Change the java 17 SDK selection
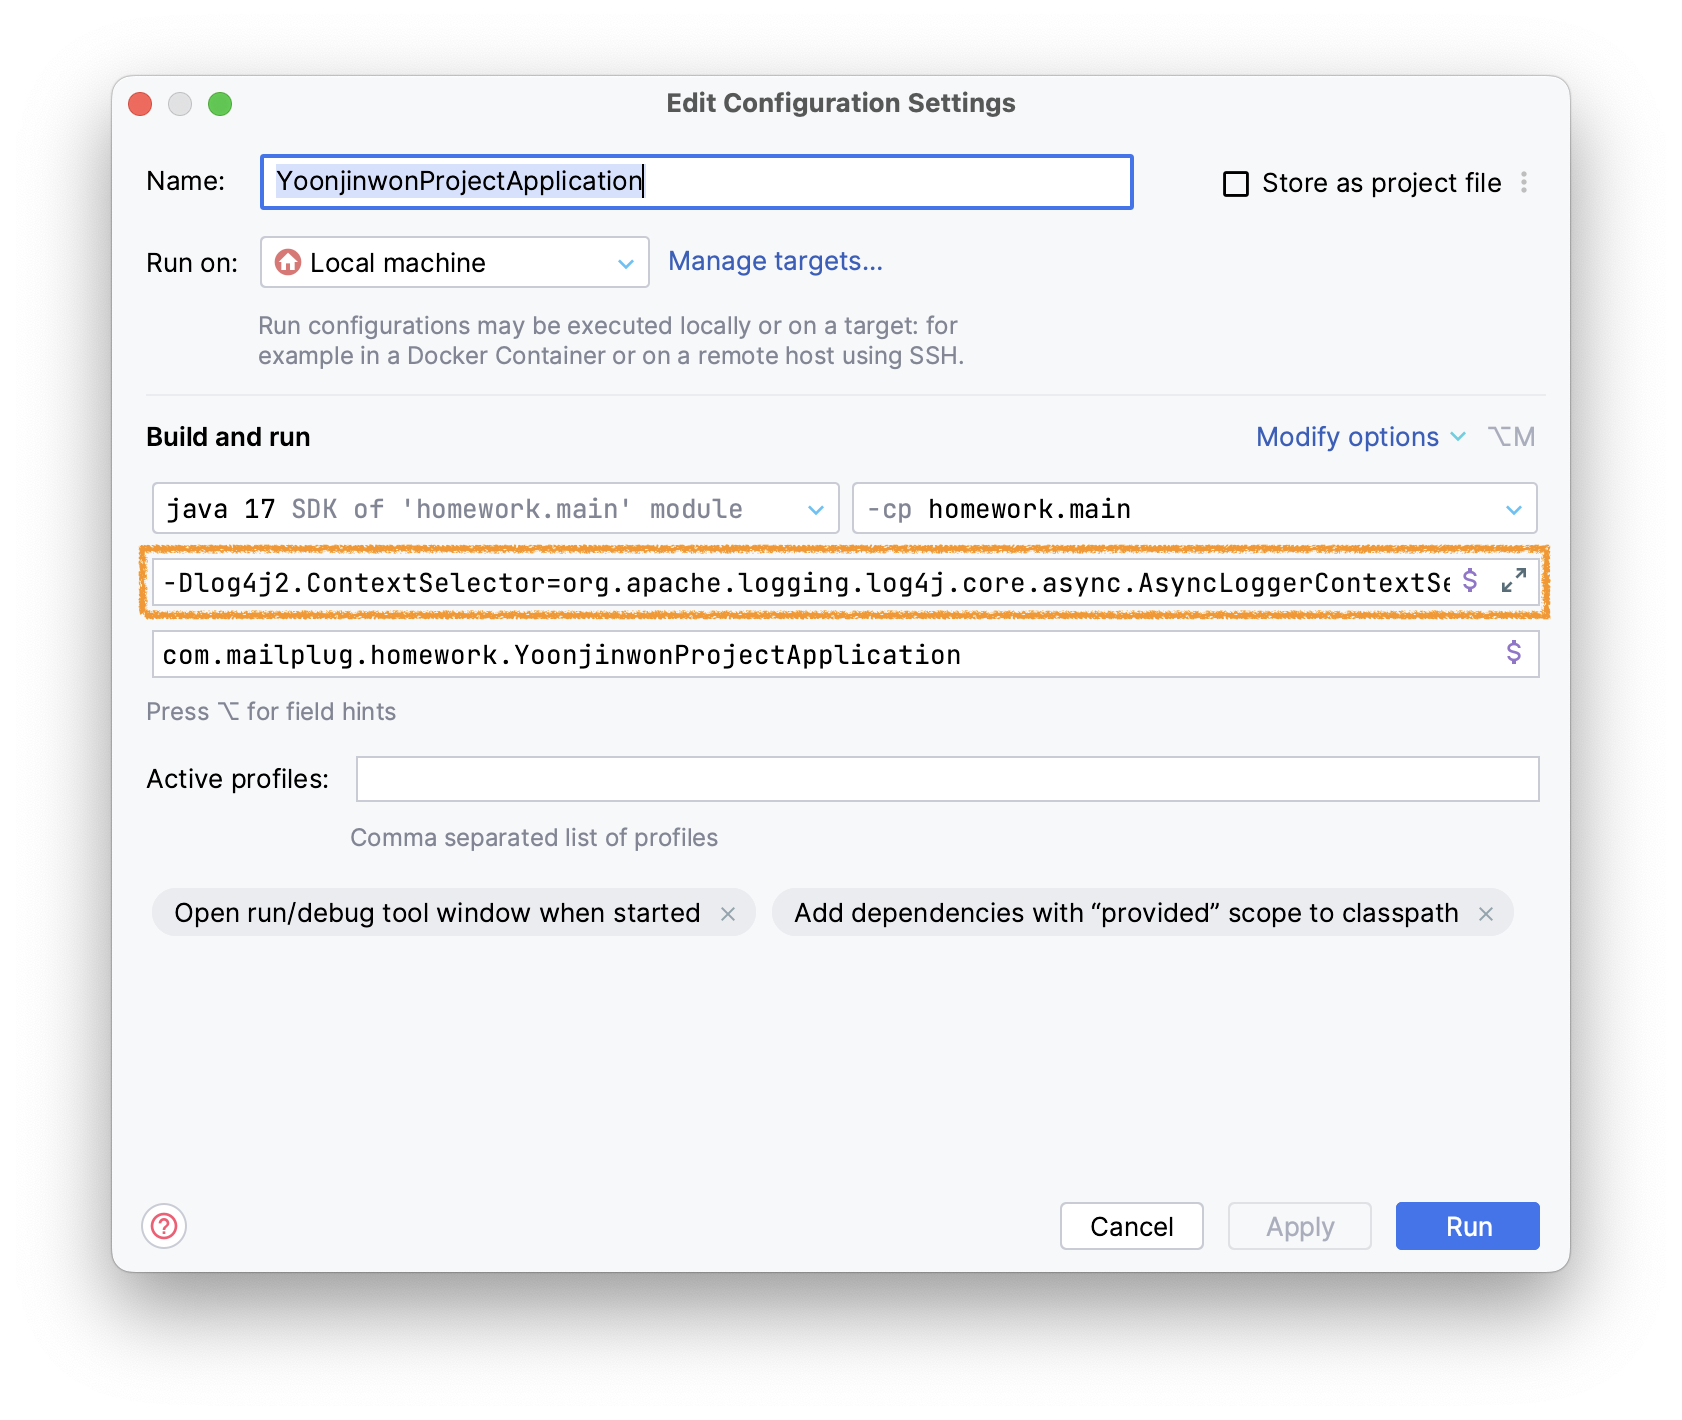Viewport: 1682px width, 1420px height. (x=814, y=508)
